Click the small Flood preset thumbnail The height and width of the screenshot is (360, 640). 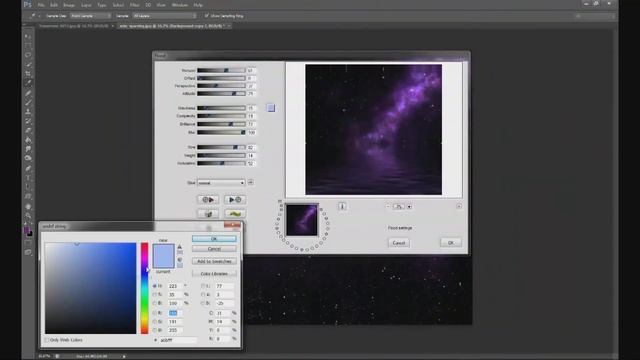(x=302, y=220)
